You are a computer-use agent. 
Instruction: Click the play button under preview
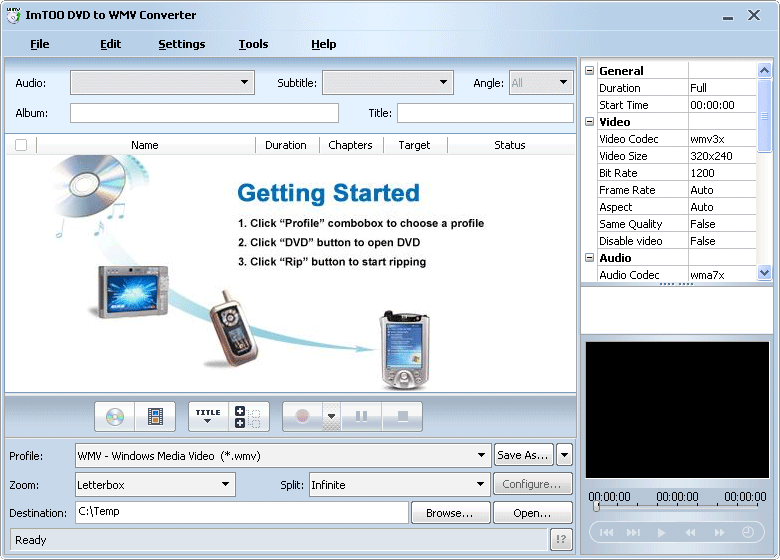pos(661,533)
